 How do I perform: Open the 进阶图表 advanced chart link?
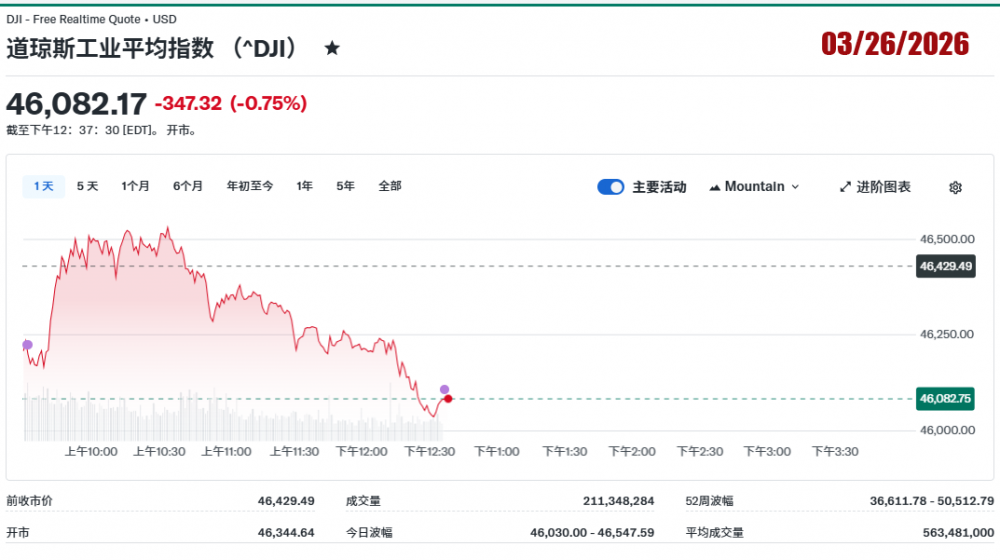883,187
